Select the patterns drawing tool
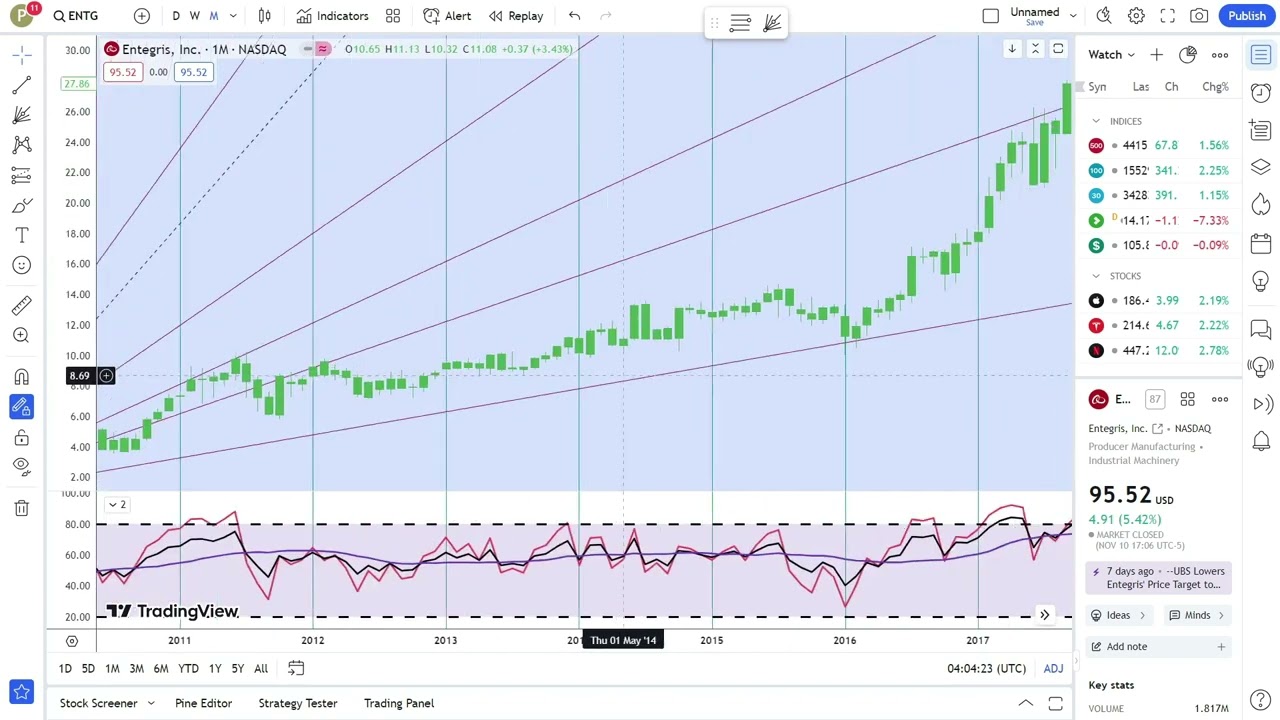This screenshot has width=1280, height=720. [21, 145]
